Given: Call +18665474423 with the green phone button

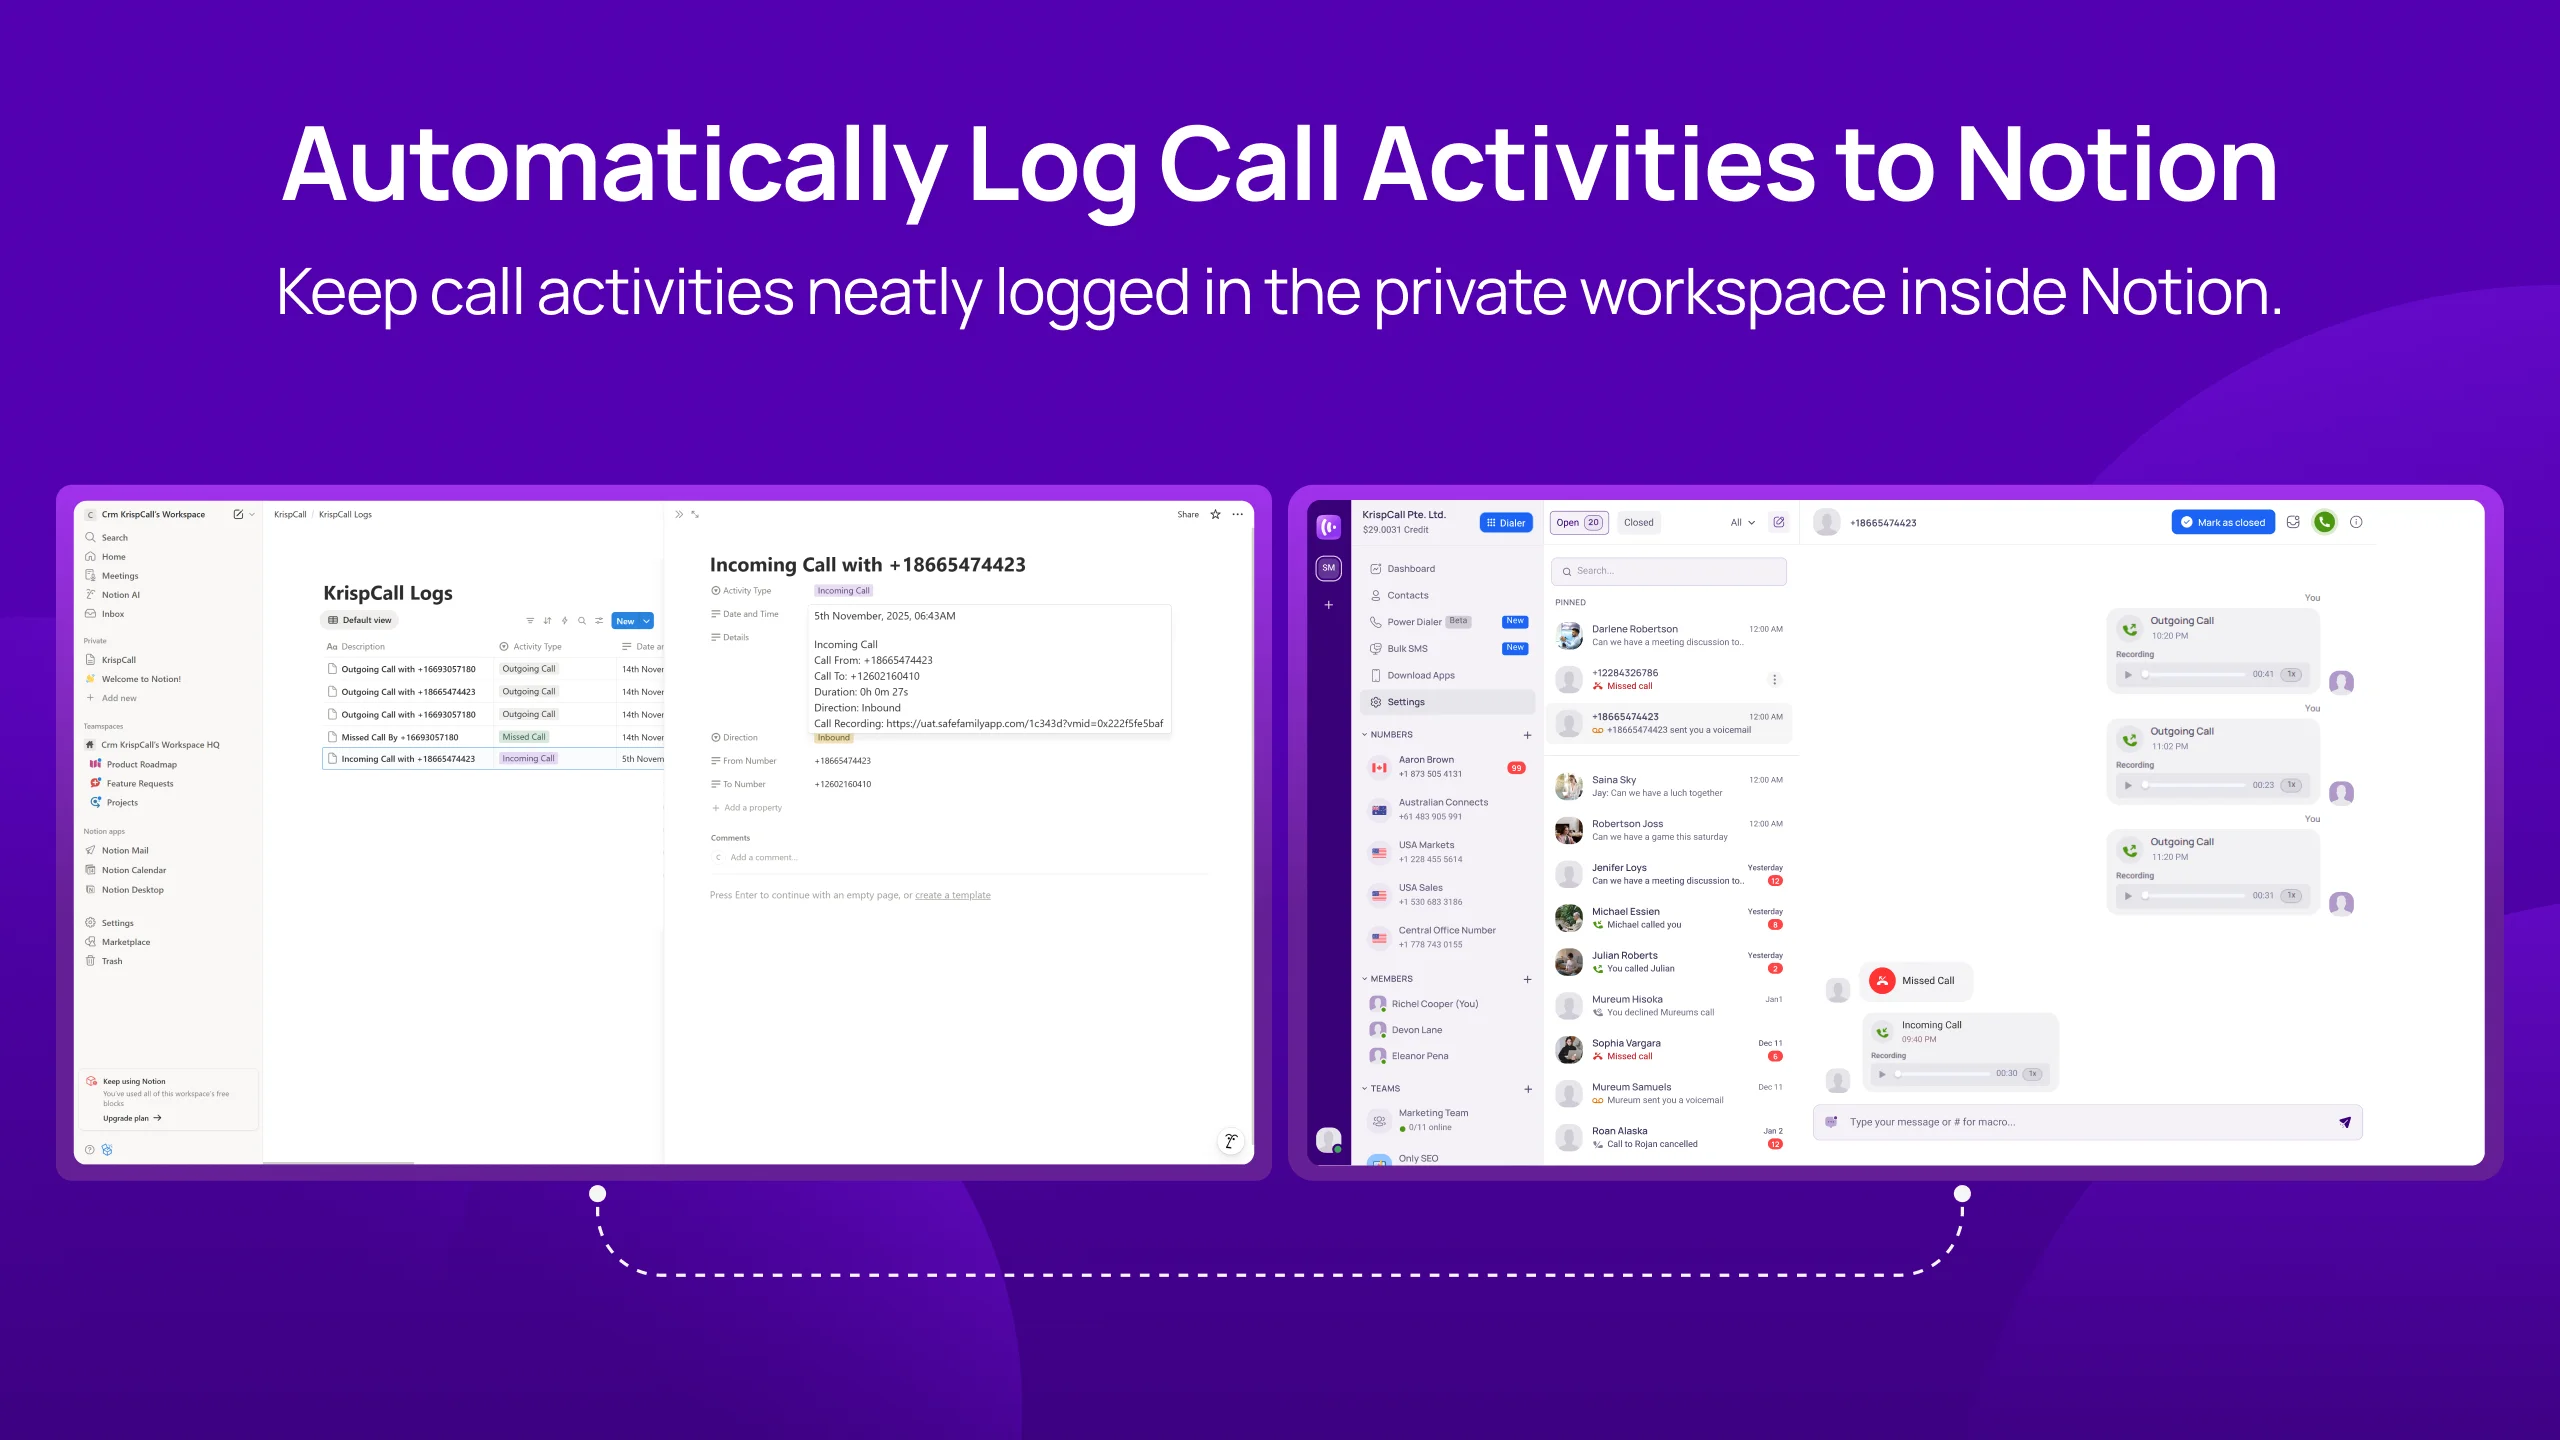Looking at the screenshot, I should 2324,522.
